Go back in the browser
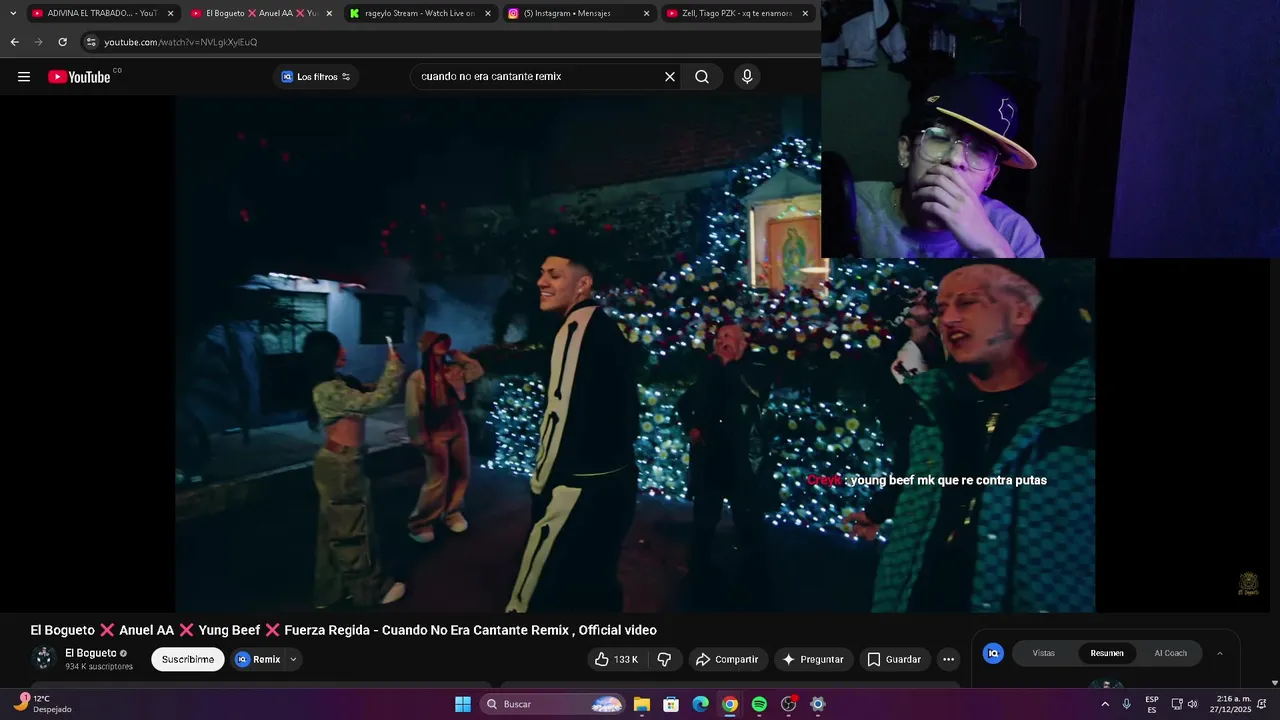 tap(14, 42)
